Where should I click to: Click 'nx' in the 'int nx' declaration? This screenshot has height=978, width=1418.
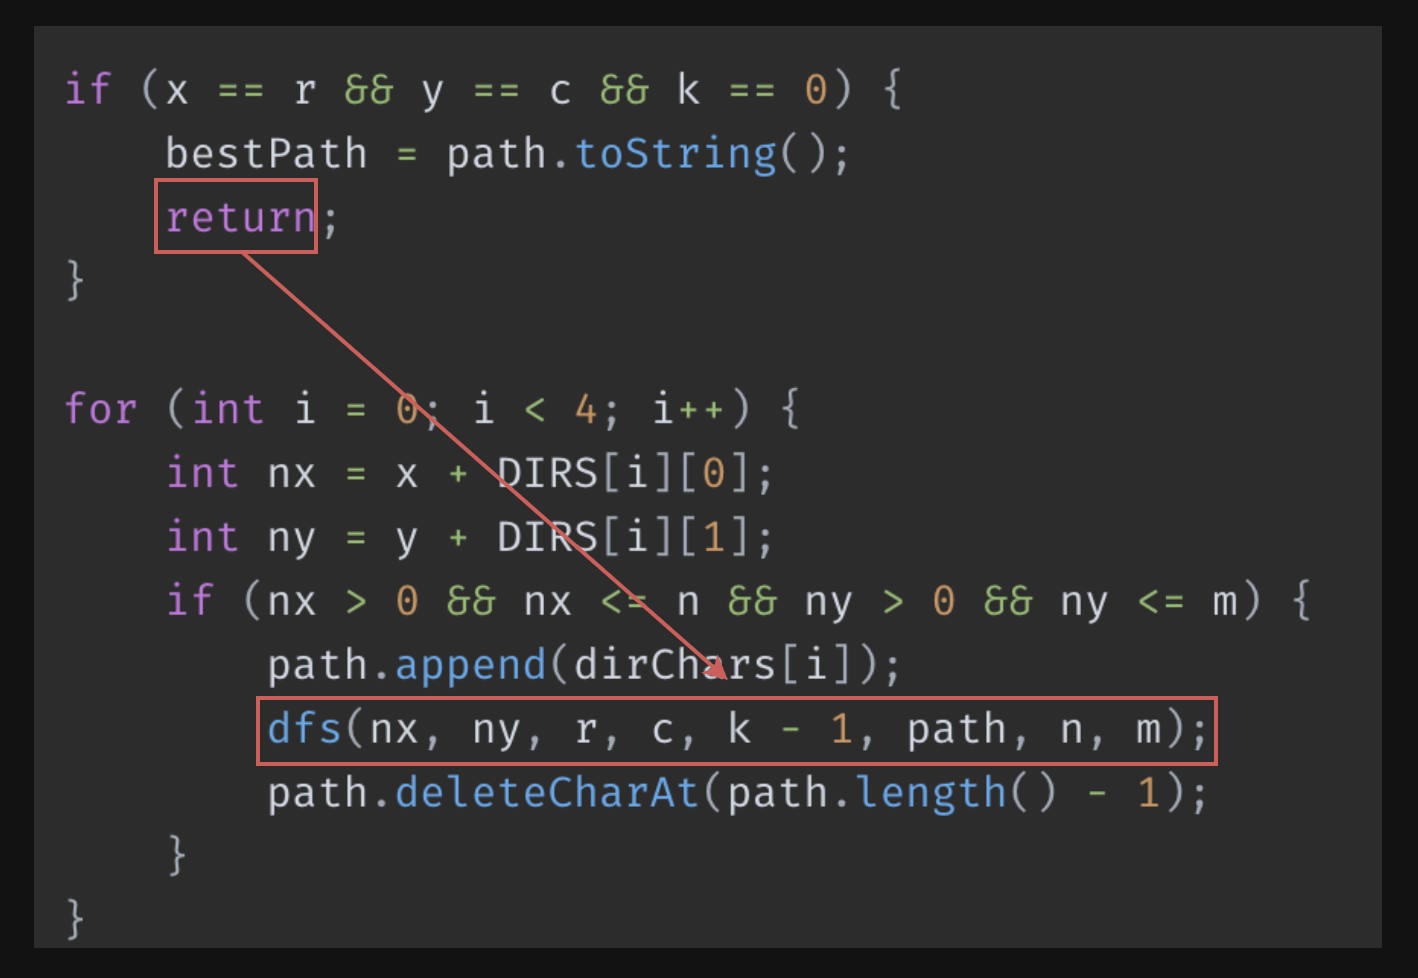[292, 473]
